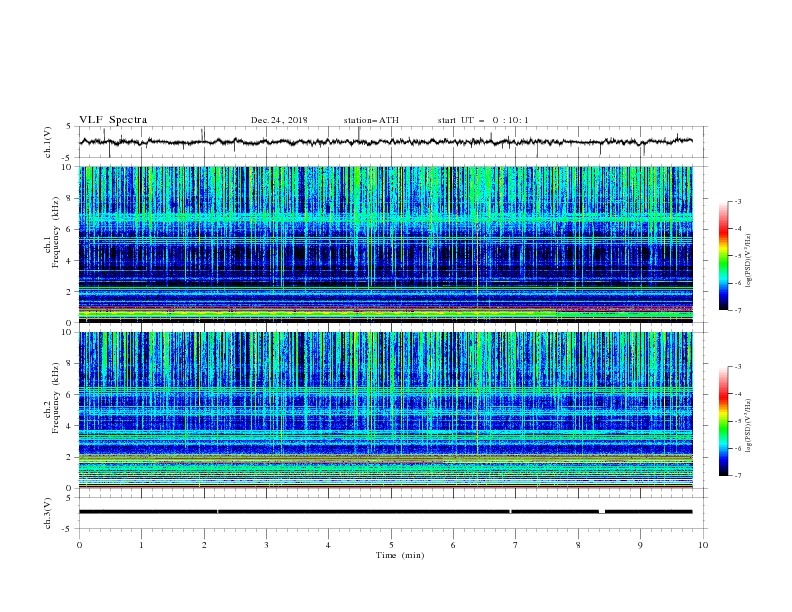Click the Time axis tick label '9'

click(640, 545)
